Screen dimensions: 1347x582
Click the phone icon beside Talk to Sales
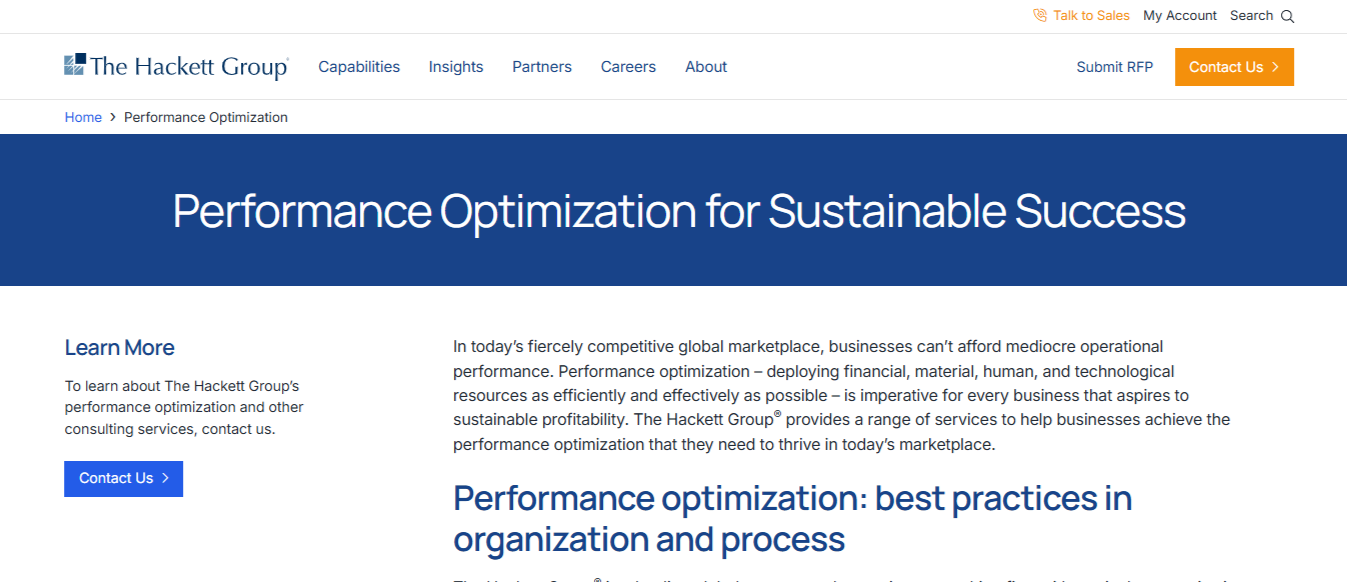1040,16
